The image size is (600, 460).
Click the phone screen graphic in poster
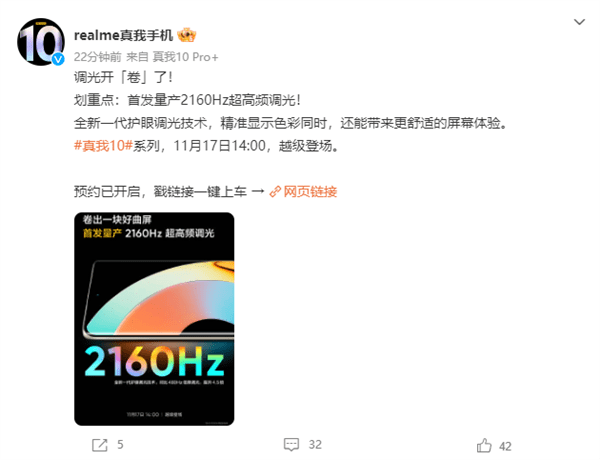(159, 299)
